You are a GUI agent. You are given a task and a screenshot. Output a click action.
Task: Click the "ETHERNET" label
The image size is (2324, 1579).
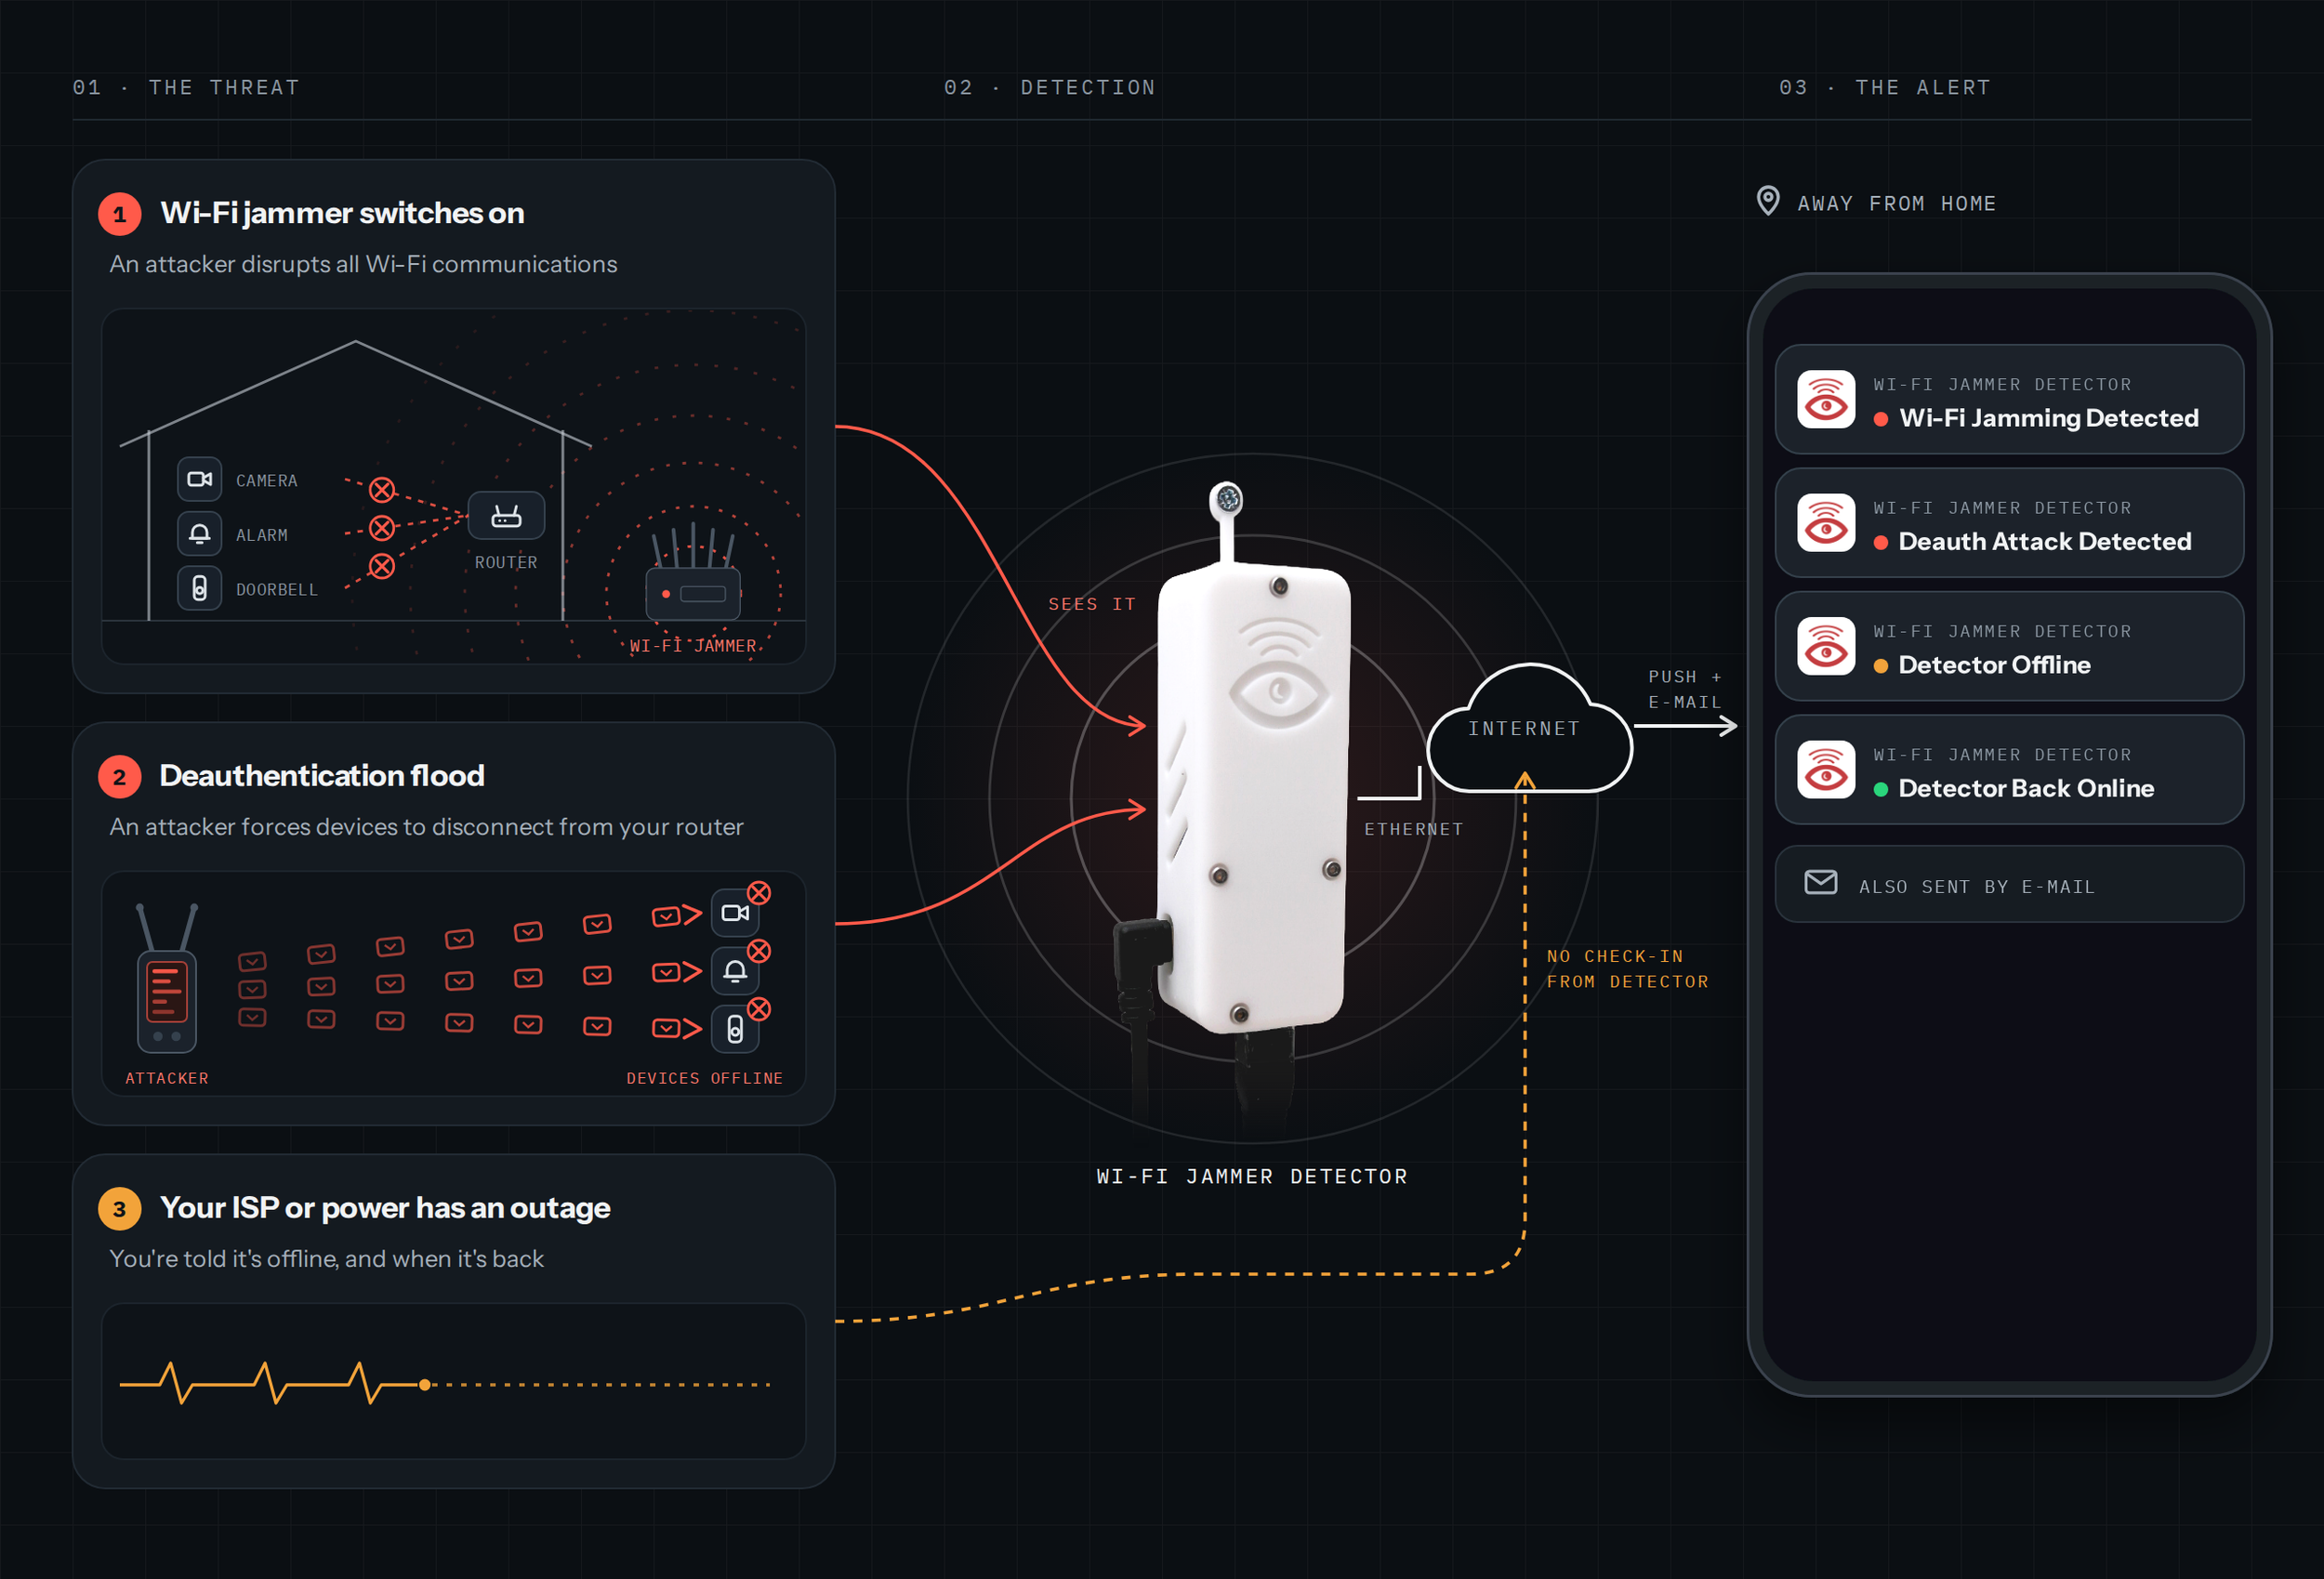[x=1414, y=829]
